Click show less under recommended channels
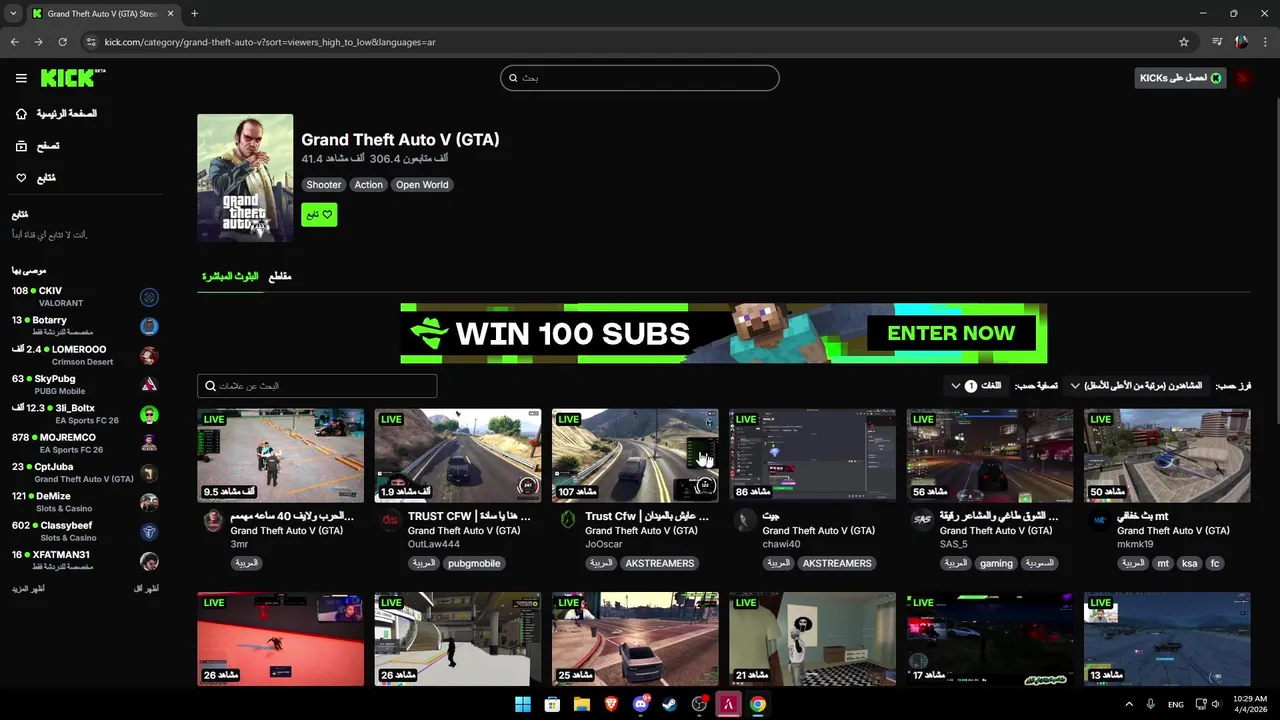 click(146, 589)
